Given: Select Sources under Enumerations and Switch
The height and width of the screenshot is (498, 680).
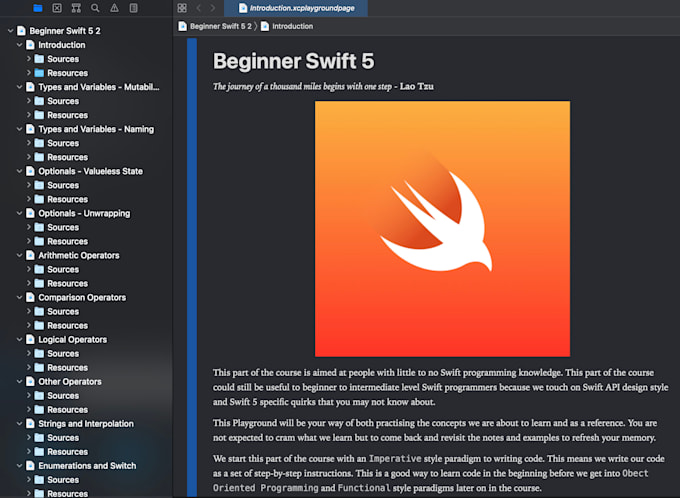Looking at the screenshot, I should [x=63, y=479].
